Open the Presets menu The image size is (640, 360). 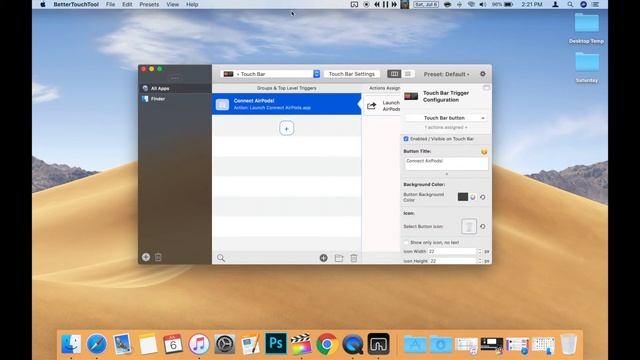click(x=149, y=4)
